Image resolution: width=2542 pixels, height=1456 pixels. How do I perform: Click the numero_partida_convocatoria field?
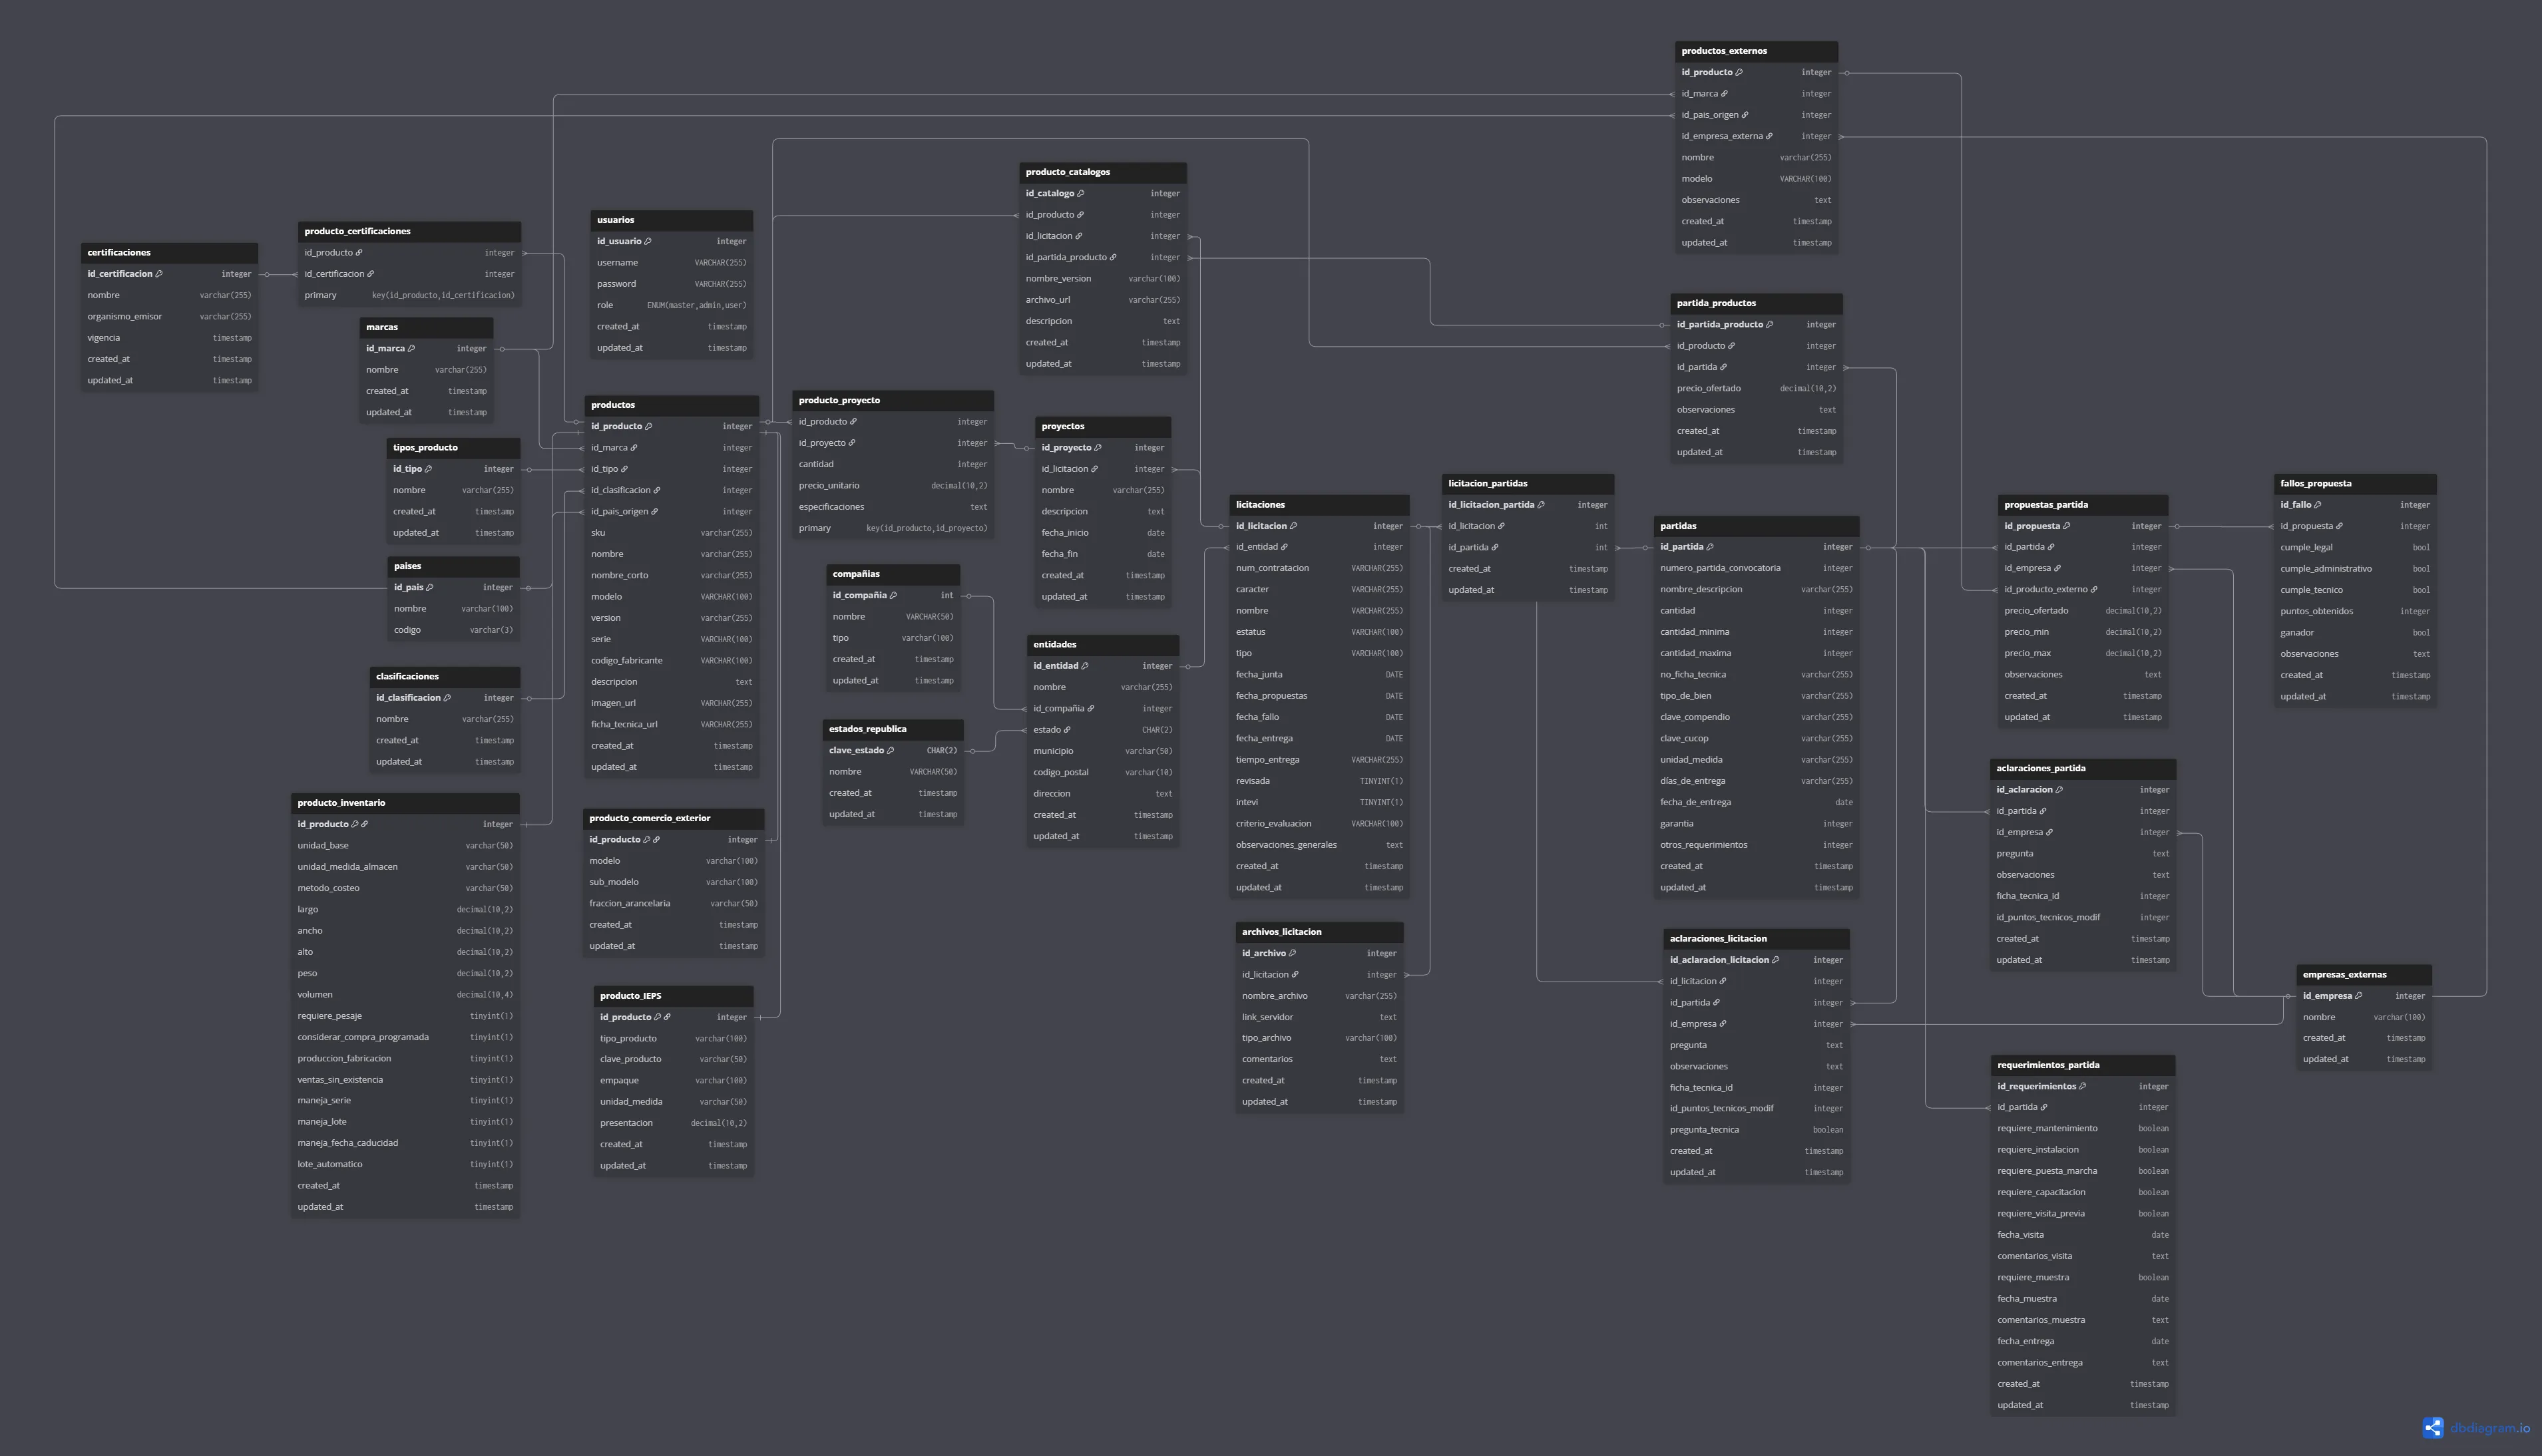(1757, 569)
